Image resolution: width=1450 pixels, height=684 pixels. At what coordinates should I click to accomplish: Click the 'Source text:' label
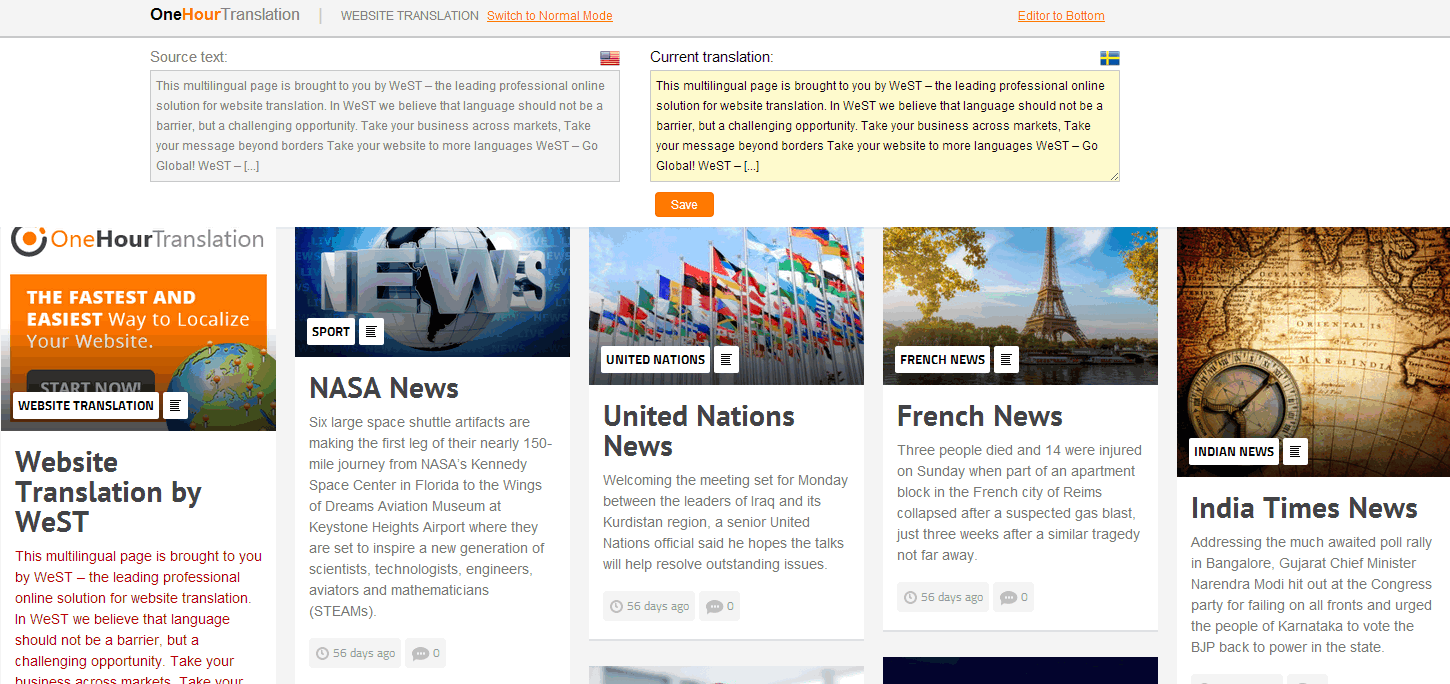tap(189, 57)
